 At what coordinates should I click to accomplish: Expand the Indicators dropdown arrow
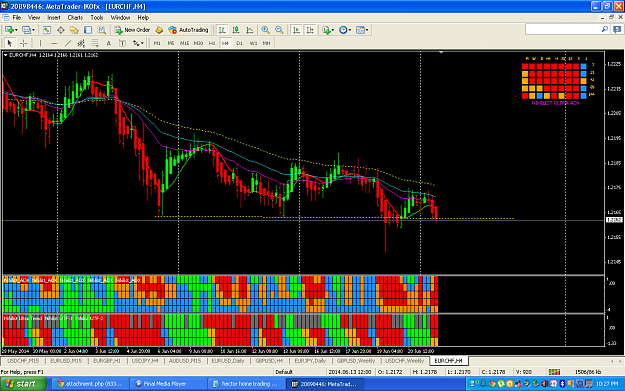[333, 30]
